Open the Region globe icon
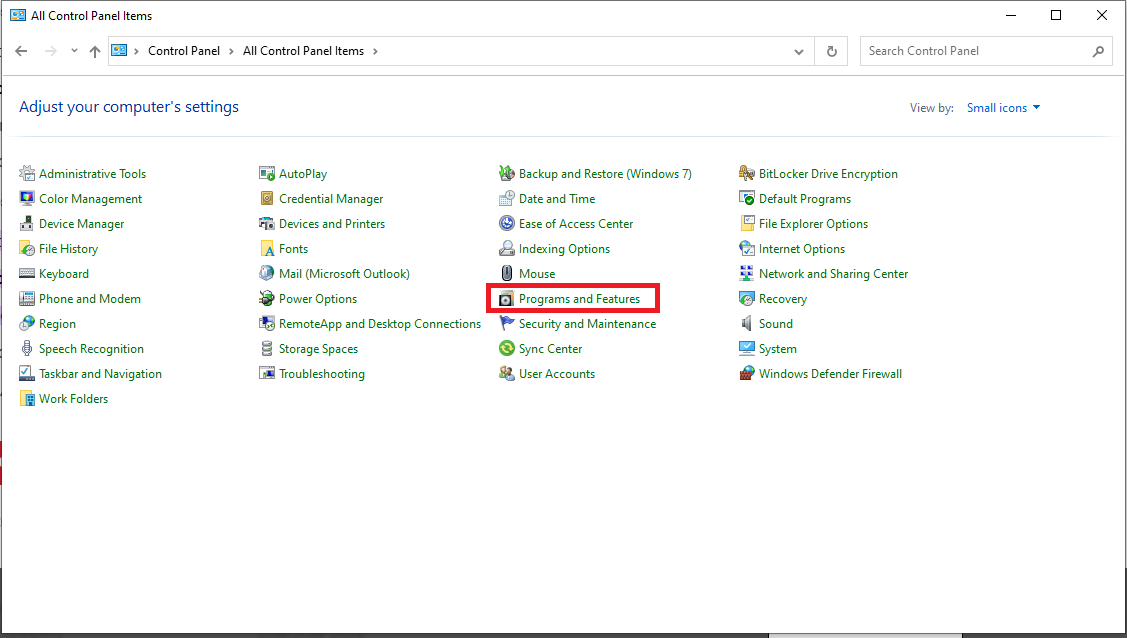The image size is (1127, 638). [27, 323]
